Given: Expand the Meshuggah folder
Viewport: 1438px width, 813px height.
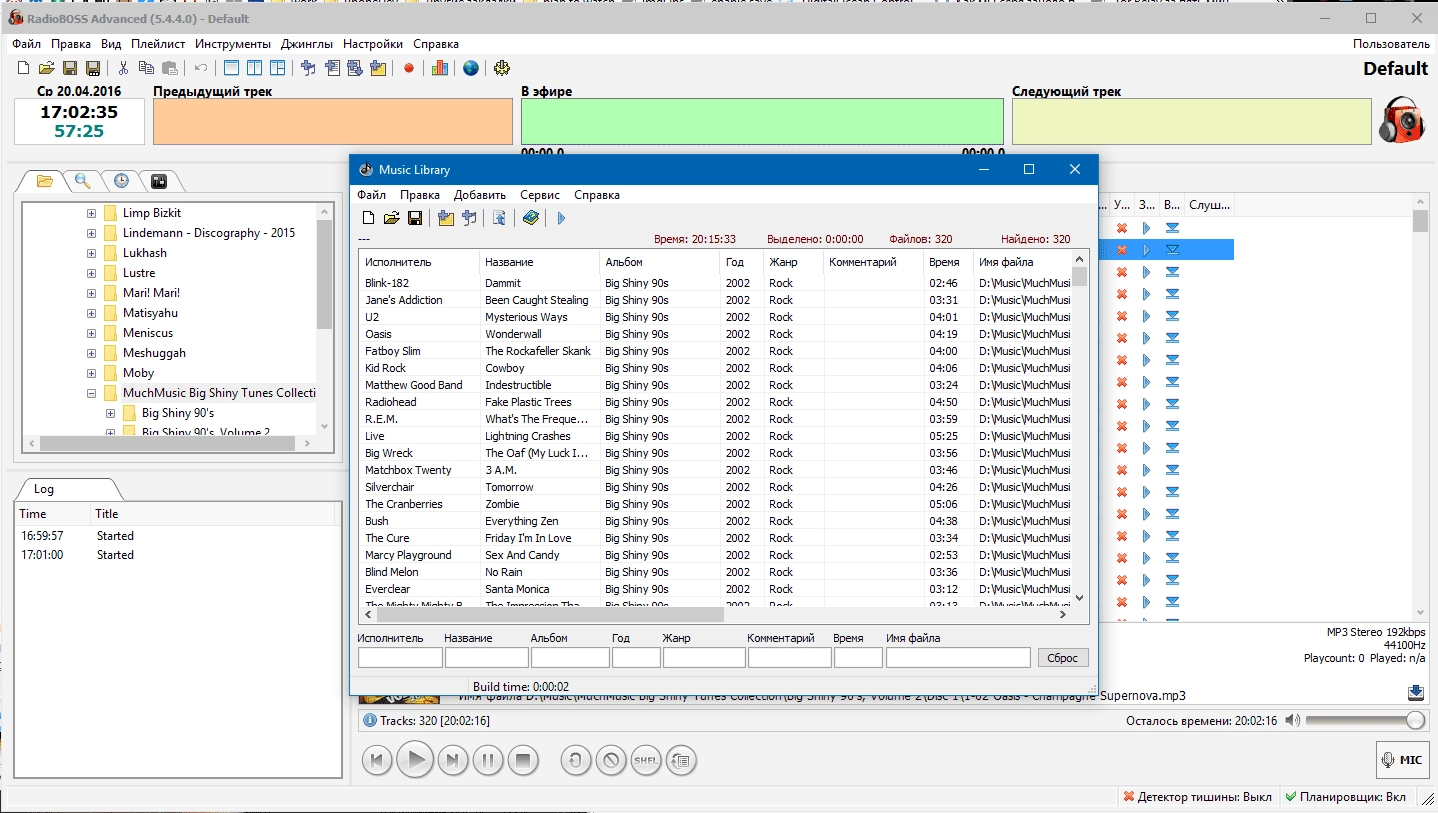Looking at the screenshot, I should point(91,353).
